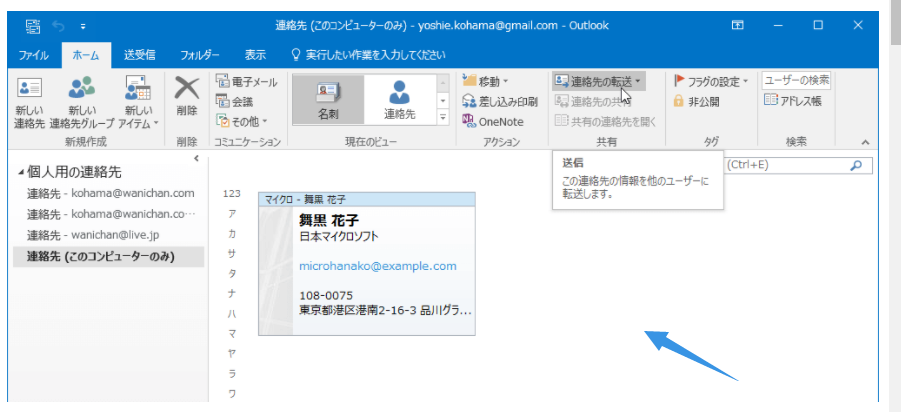Collapse the 個人用の連絡先 group
901x412 pixels.
pos(21,172)
